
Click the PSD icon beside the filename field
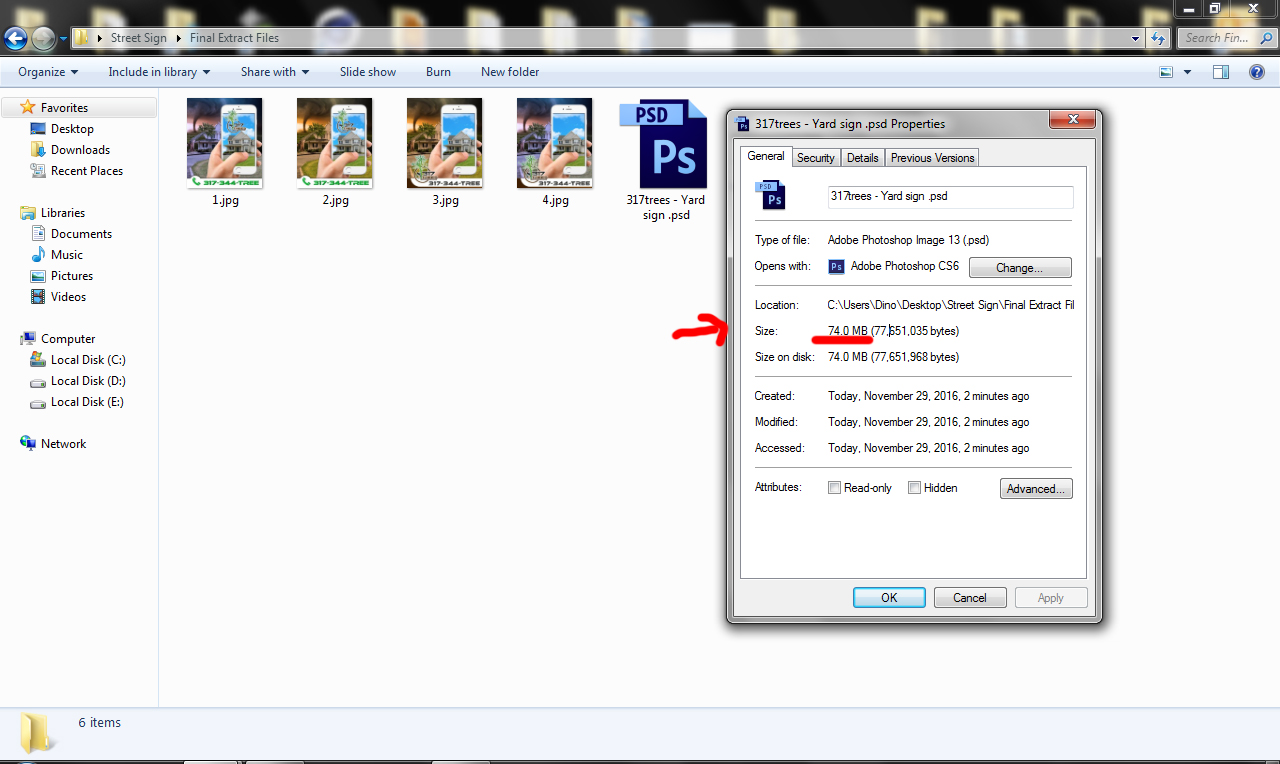point(771,195)
